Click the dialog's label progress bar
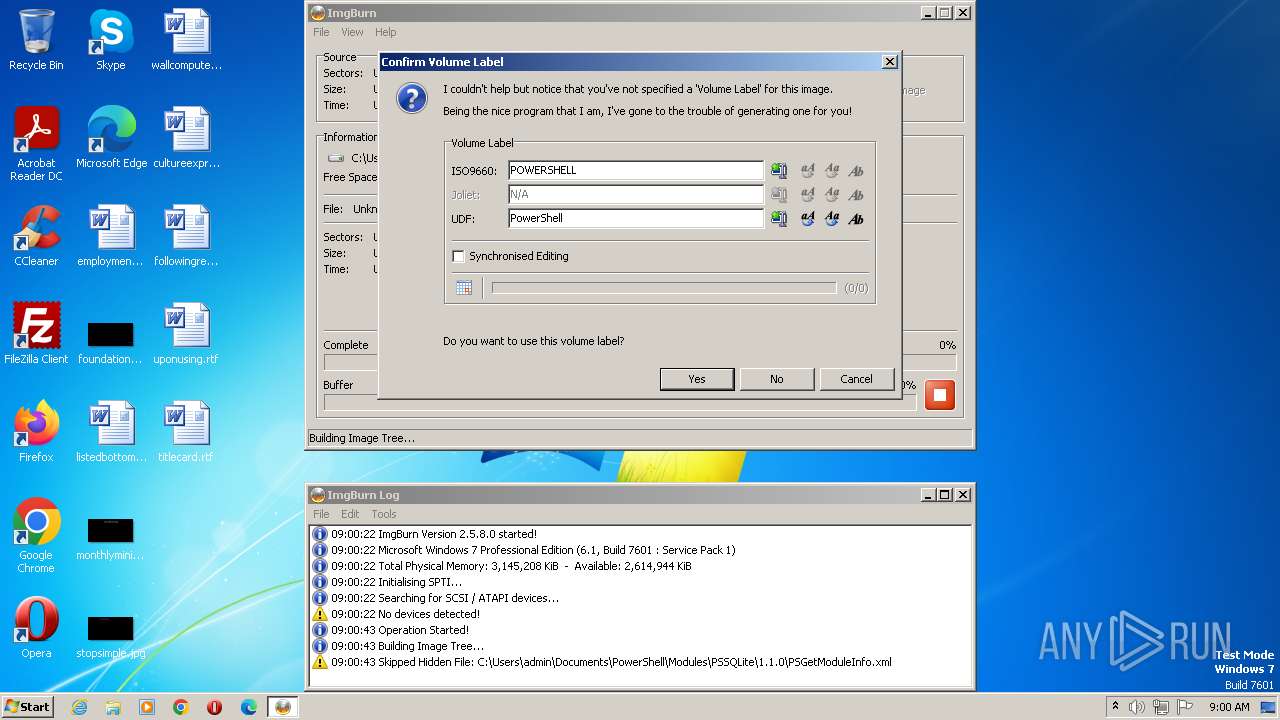The width and height of the screenshot is (1280, 720). pos(664,288)
